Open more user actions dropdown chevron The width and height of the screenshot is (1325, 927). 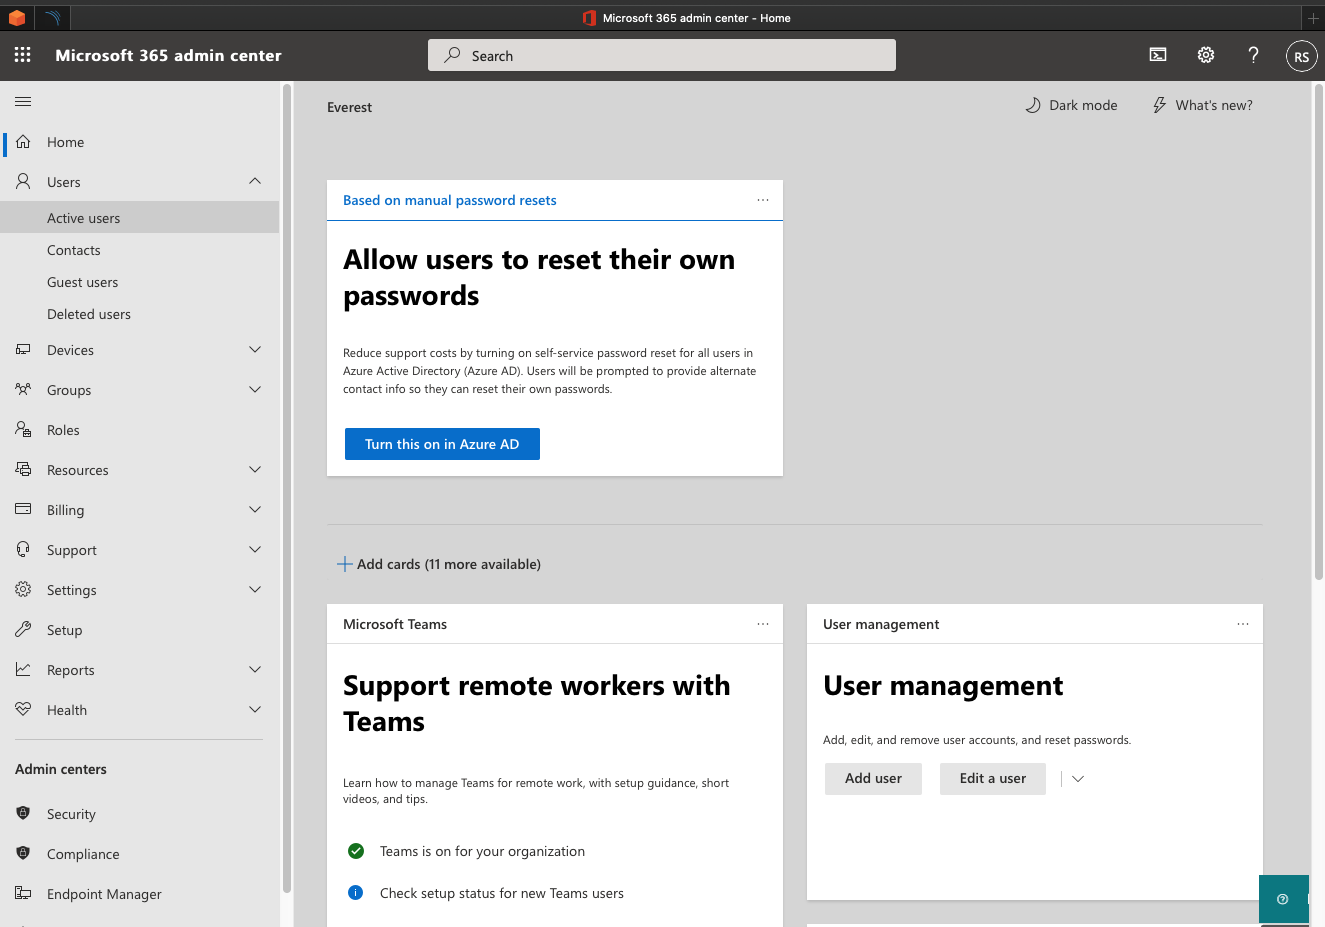[1078, 779]
